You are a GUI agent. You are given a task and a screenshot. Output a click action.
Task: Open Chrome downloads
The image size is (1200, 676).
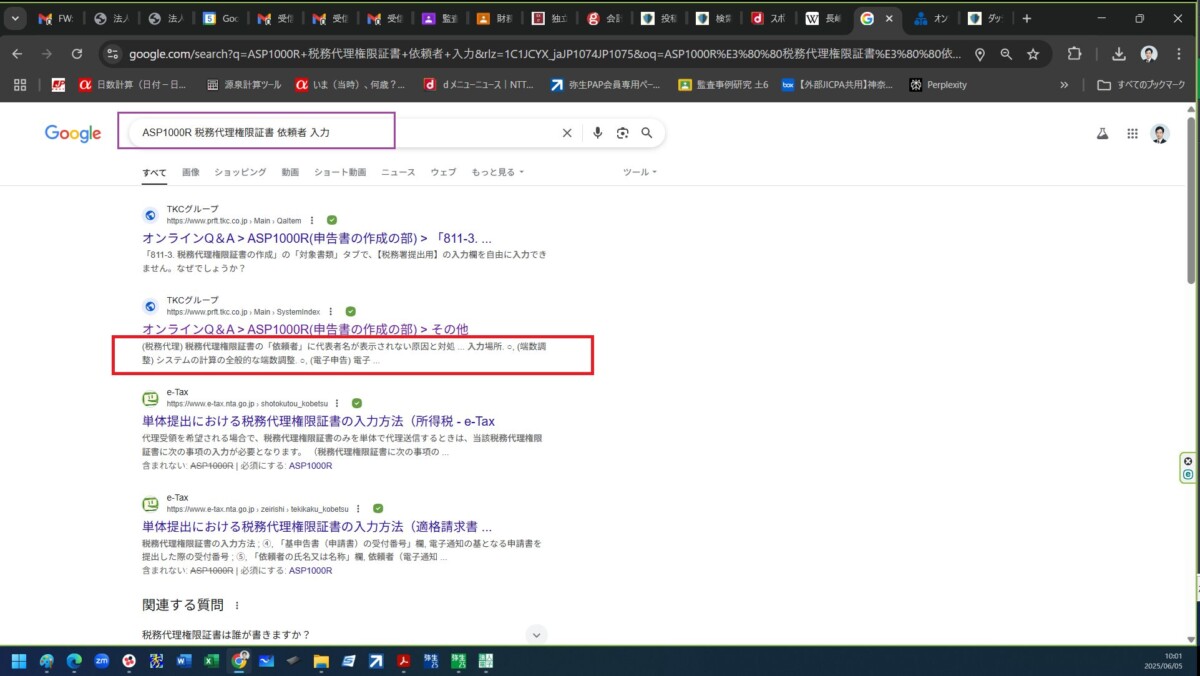click(x=1119, y=54)
